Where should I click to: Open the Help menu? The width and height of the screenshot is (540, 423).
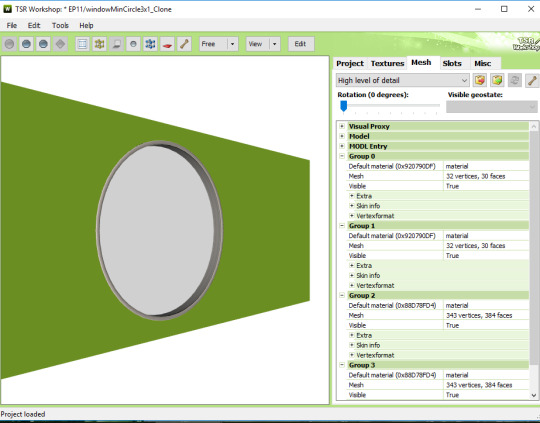(x=86, y=25)
